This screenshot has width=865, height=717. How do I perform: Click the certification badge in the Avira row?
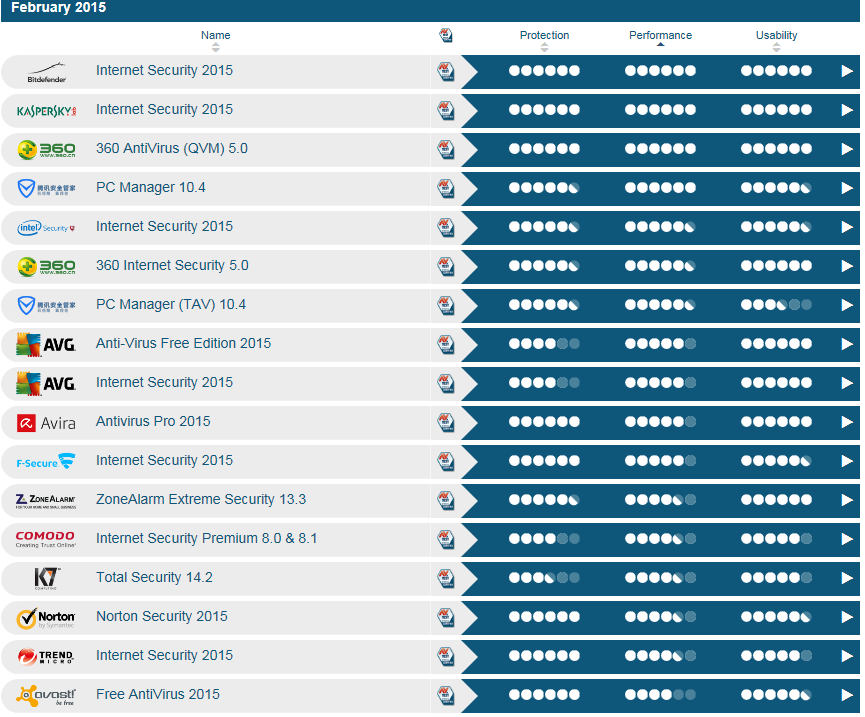point(446,422)
